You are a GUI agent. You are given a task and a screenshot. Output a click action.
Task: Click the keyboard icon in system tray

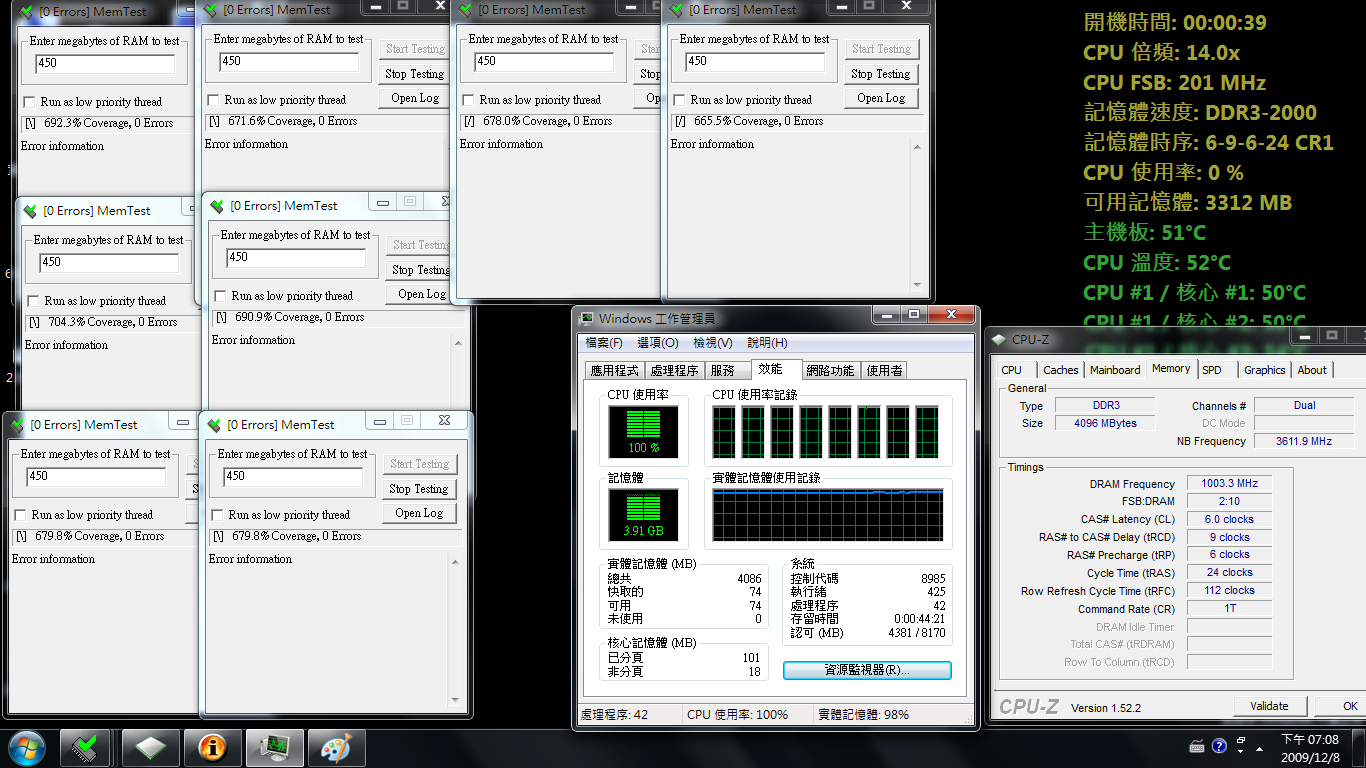(1197, 746)
